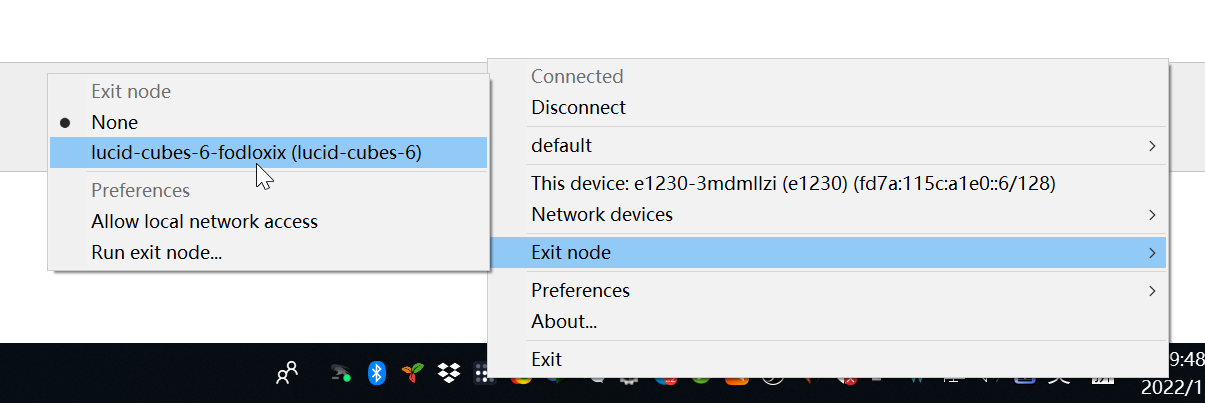
Task: Choose Run exit node... option
Action: coord(156,253)
